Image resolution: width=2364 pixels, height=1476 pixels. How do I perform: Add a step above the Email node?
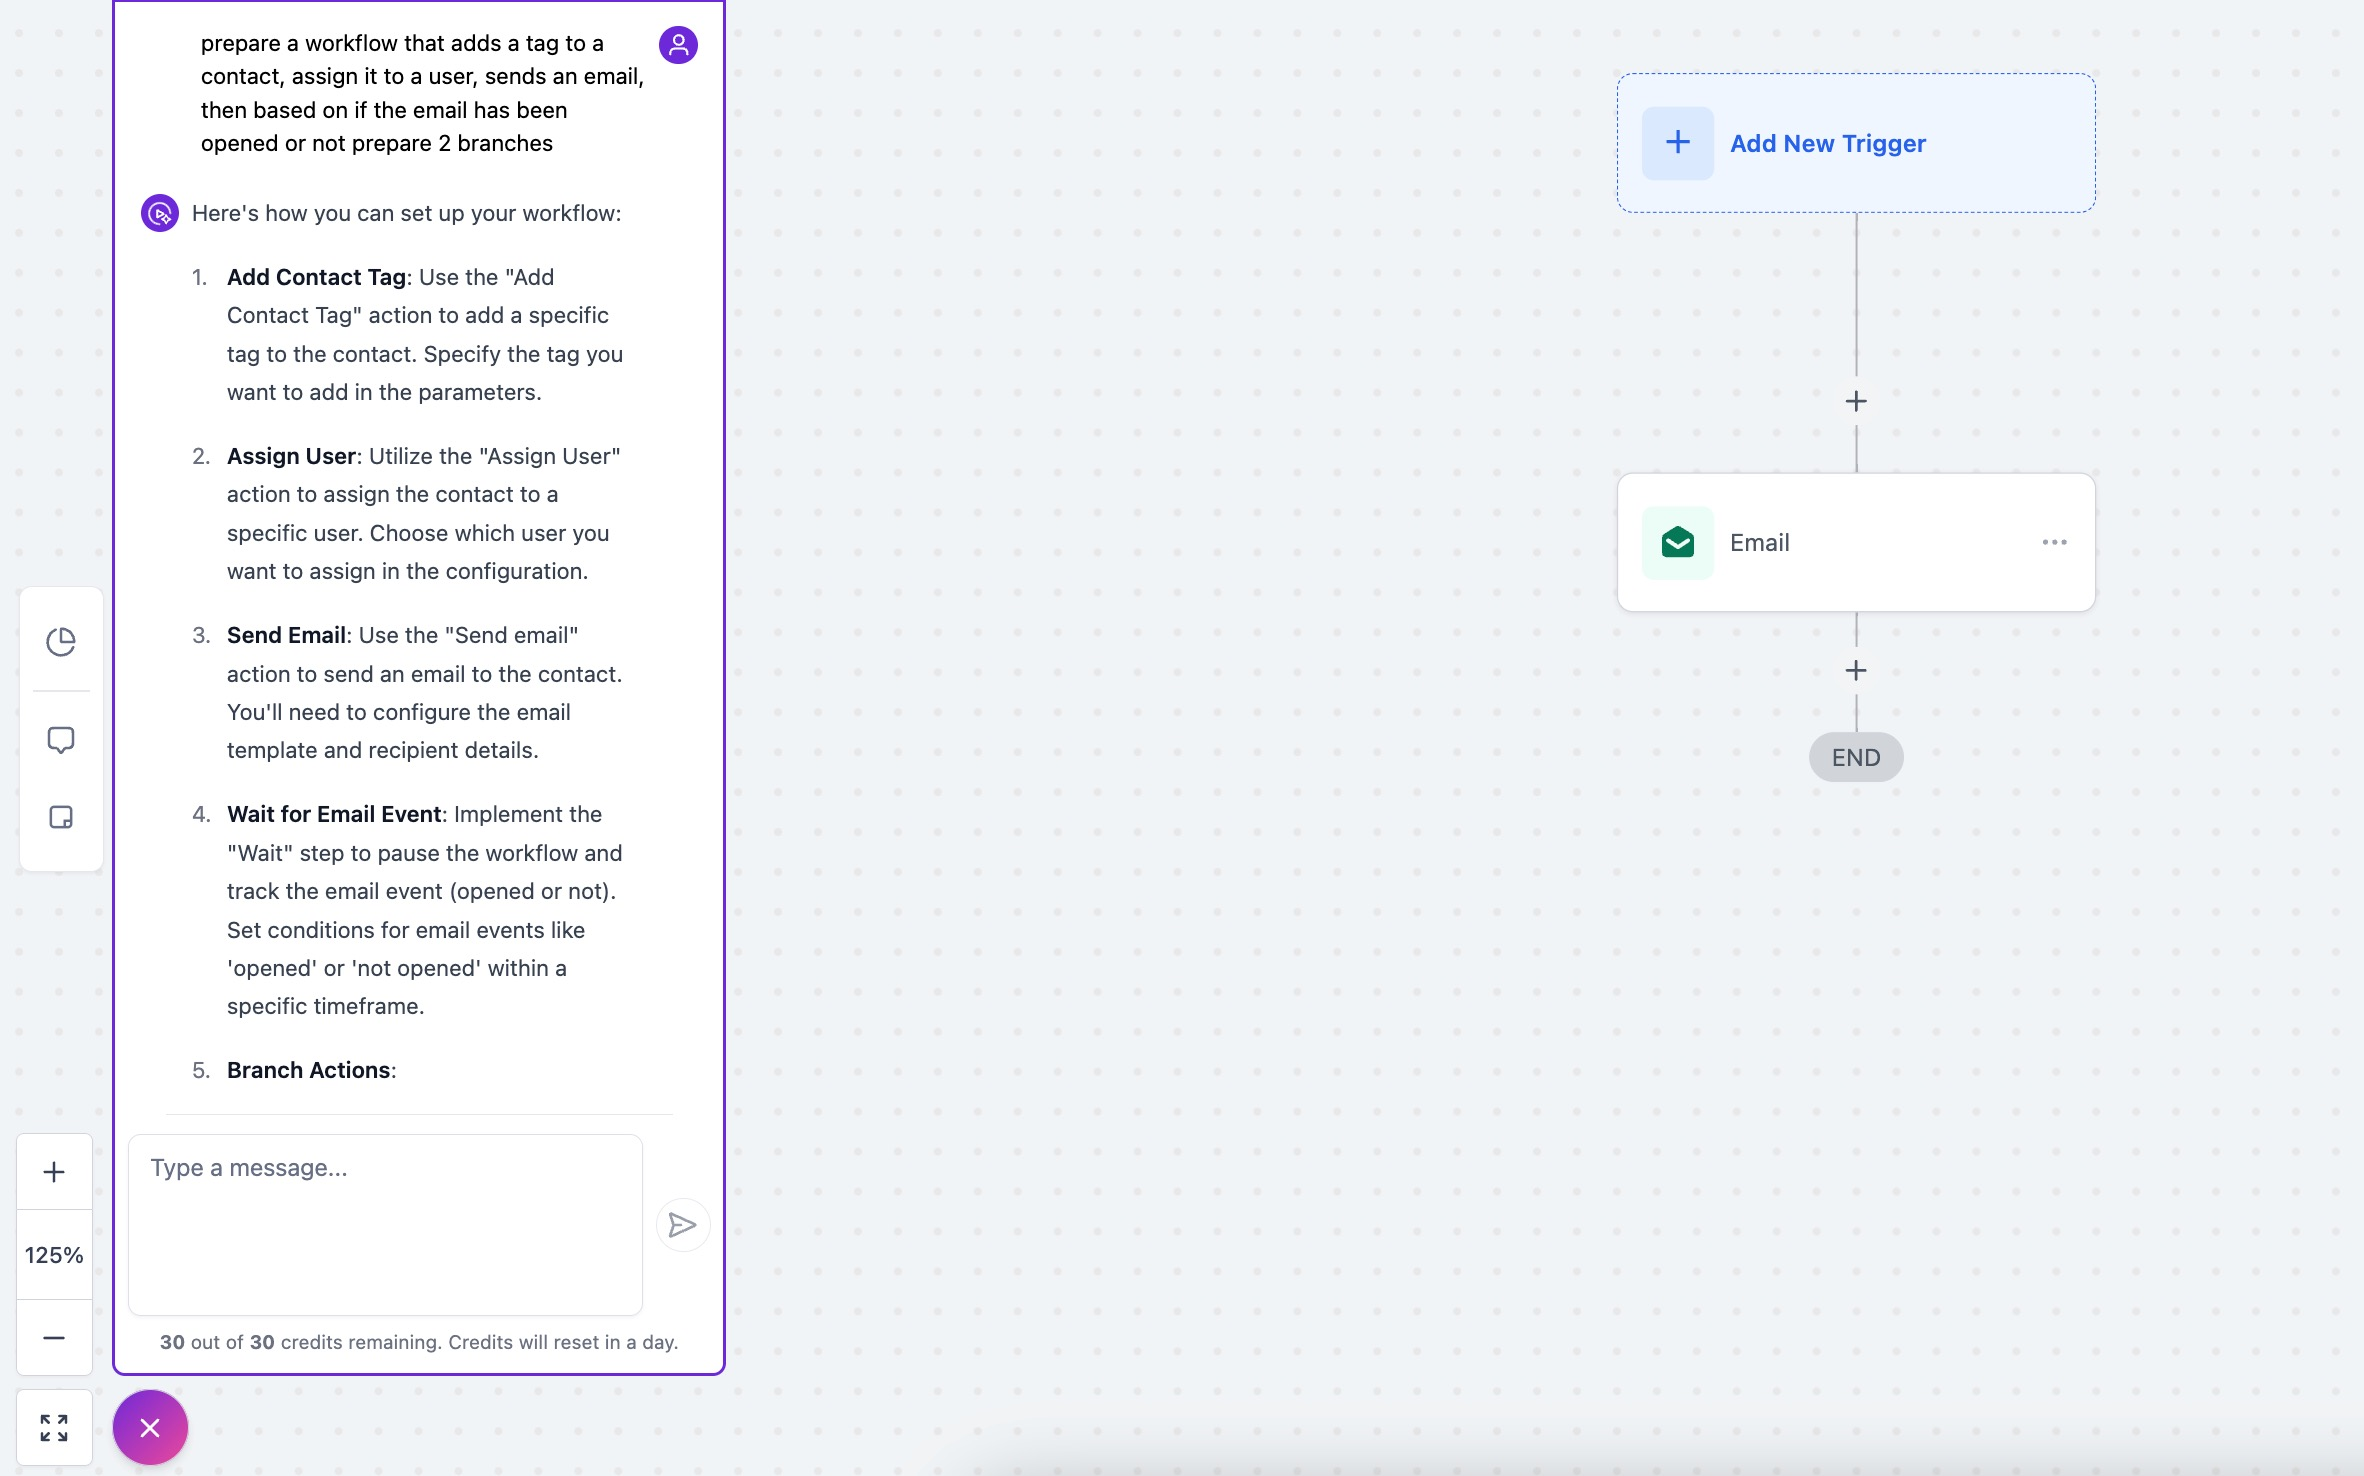[1856, 401]
